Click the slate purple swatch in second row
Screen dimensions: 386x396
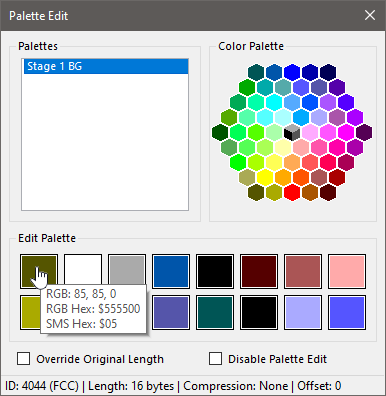(171, 312)
